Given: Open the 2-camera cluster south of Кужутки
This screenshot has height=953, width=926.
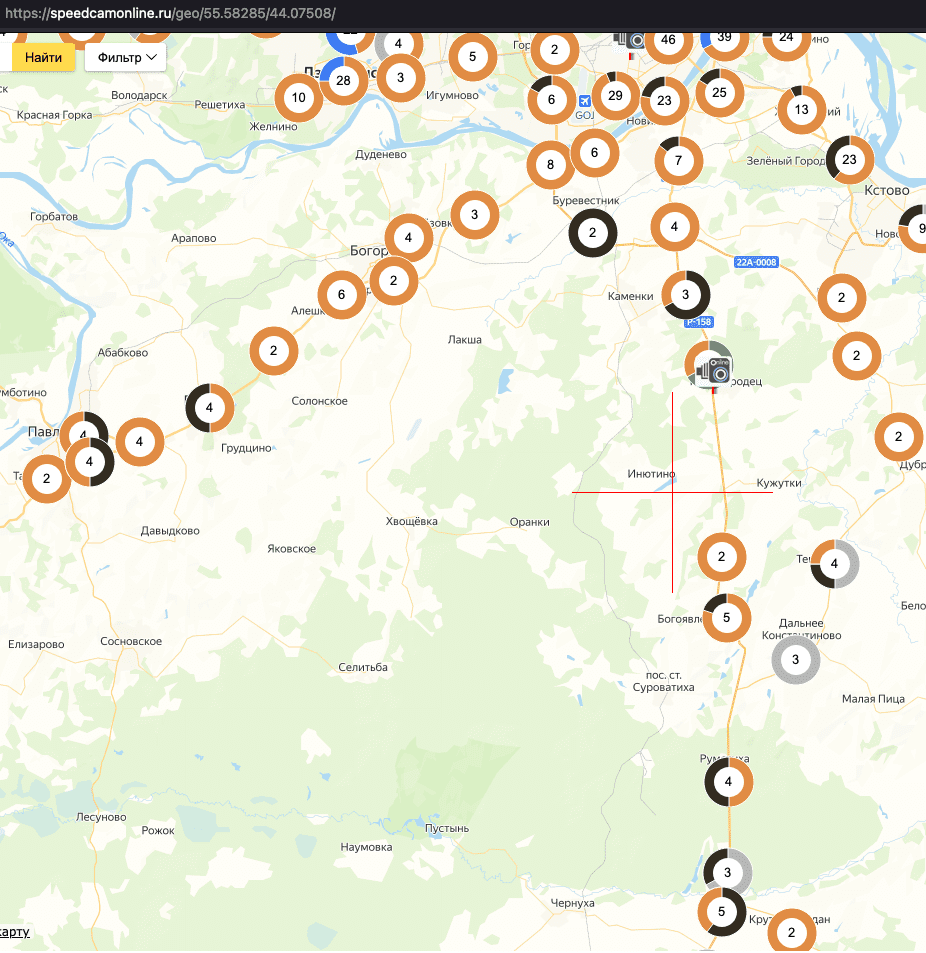Looking at the screenshot, I should pyautogui.click(x=721, y=557).
